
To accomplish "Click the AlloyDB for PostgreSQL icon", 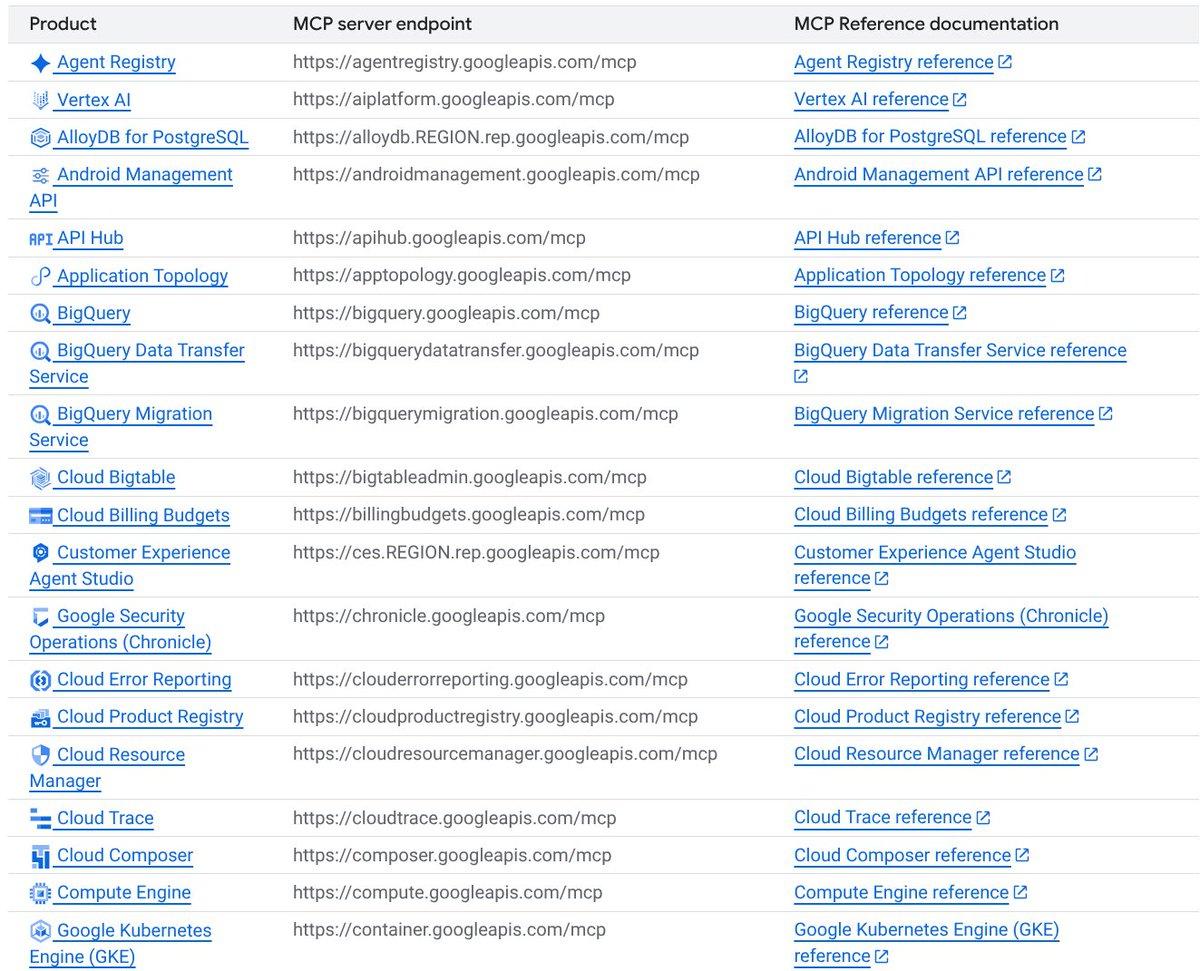I will coord(40,138).
